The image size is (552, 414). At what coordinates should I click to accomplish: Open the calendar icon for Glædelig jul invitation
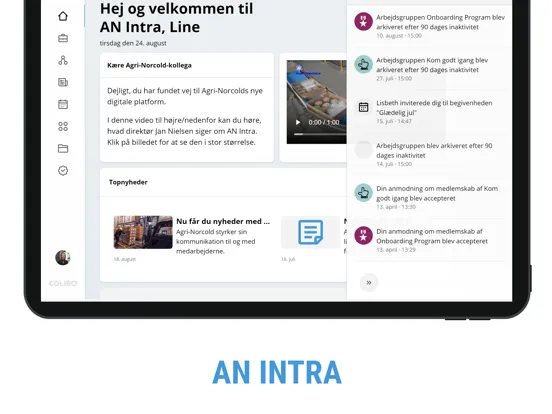363,107
